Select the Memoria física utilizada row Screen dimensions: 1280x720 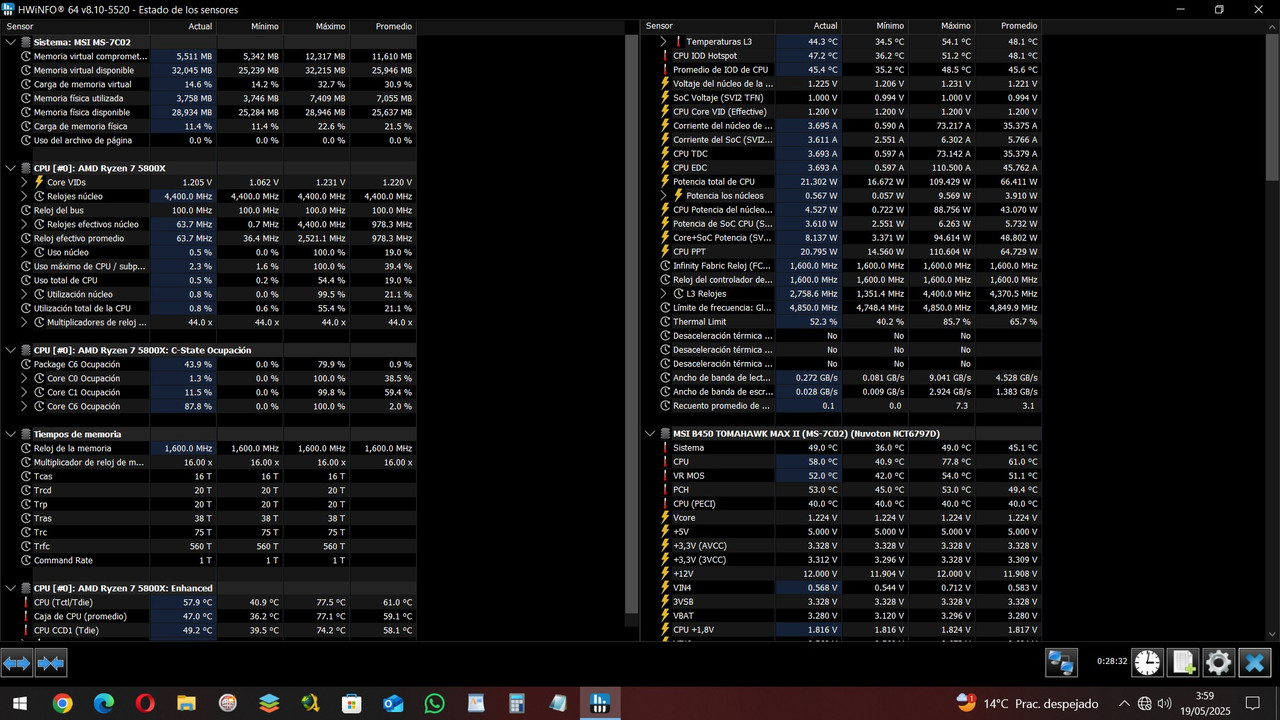208,98
